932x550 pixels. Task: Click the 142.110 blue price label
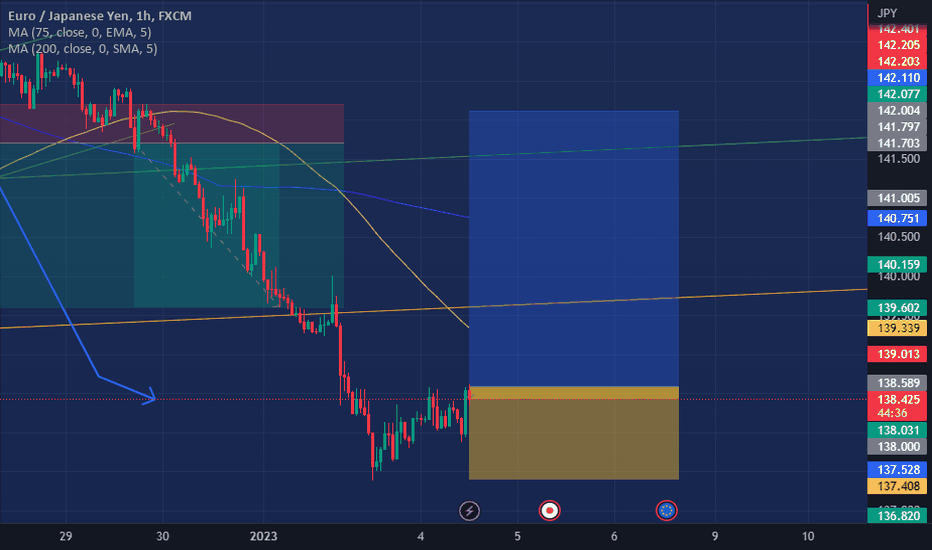point(898,78)
